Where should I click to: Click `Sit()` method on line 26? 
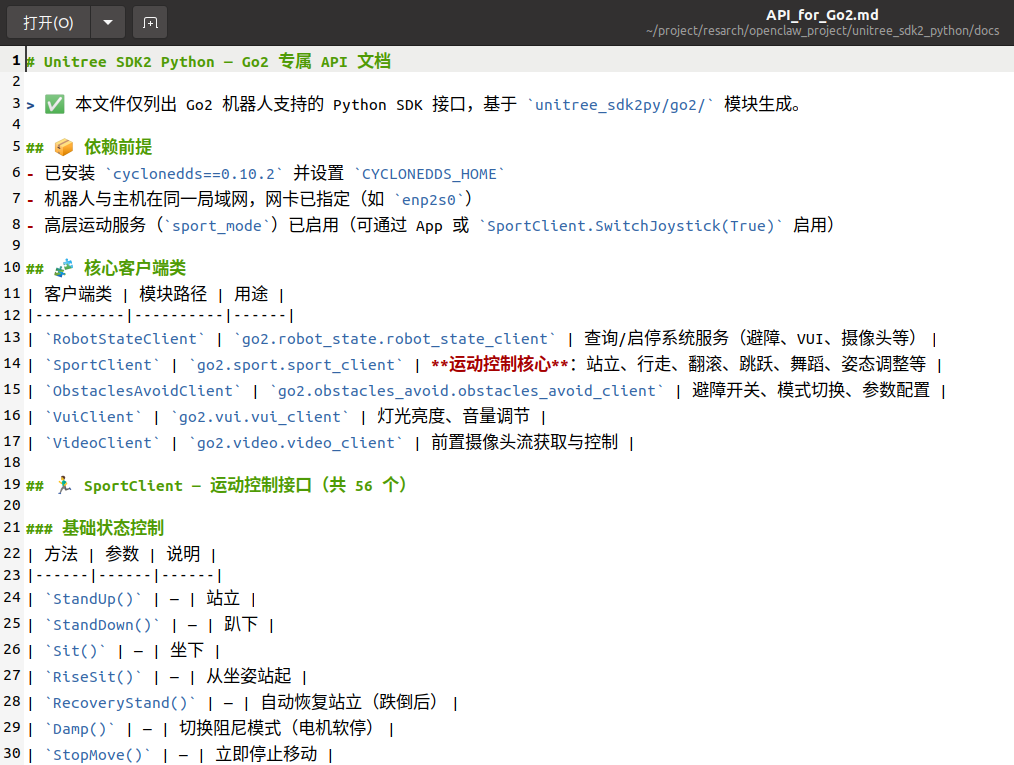pyautogui.click(x=74, y=651)
